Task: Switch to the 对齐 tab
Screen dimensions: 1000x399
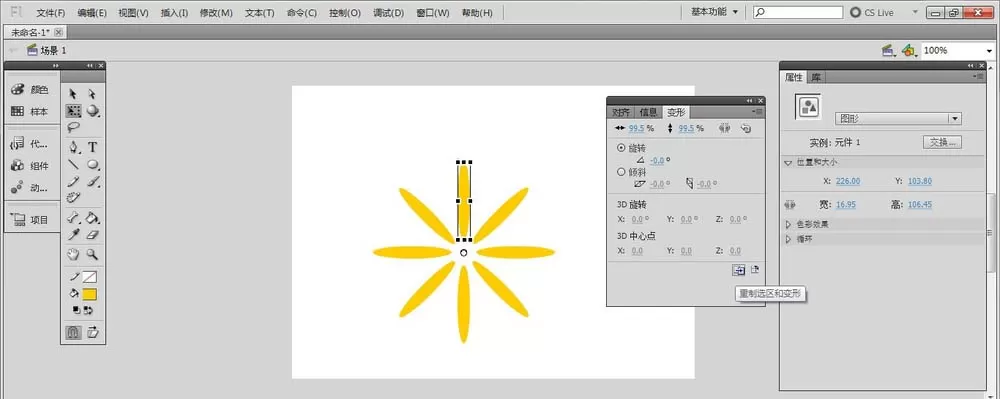Action: [621, 112]
